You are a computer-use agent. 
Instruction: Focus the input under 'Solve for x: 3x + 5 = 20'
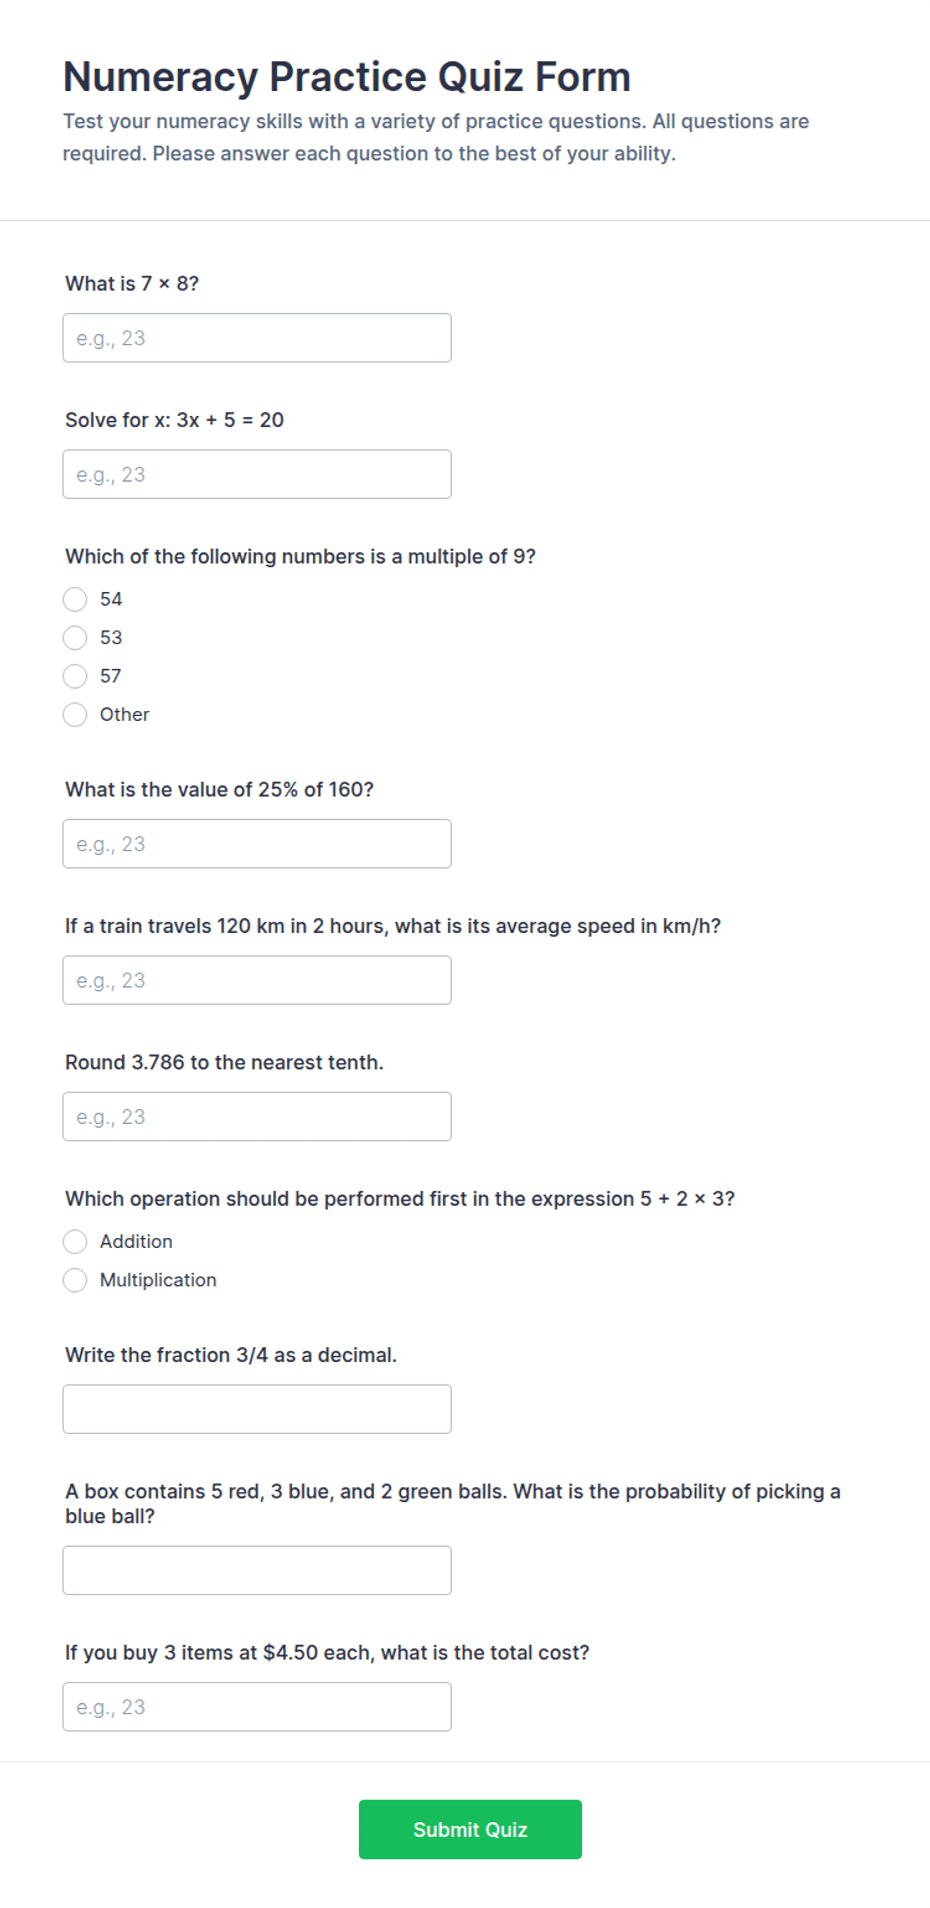coord(257,474)
